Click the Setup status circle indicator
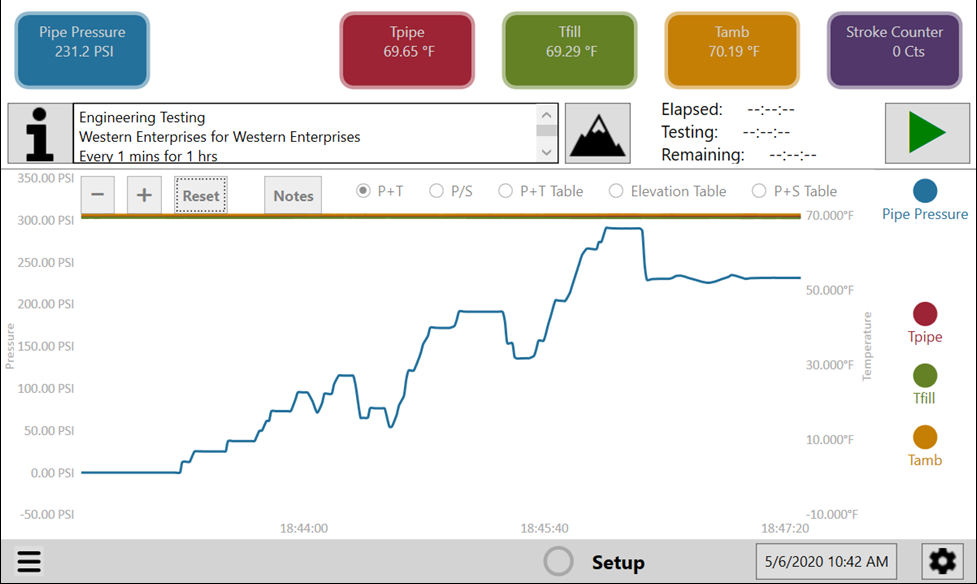The height and width of the screenshot is (584, 977). [558, 562]
